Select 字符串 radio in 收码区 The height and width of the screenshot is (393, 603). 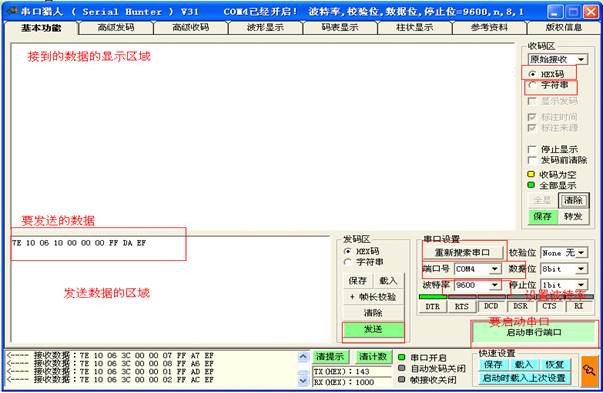coord(532,85)
